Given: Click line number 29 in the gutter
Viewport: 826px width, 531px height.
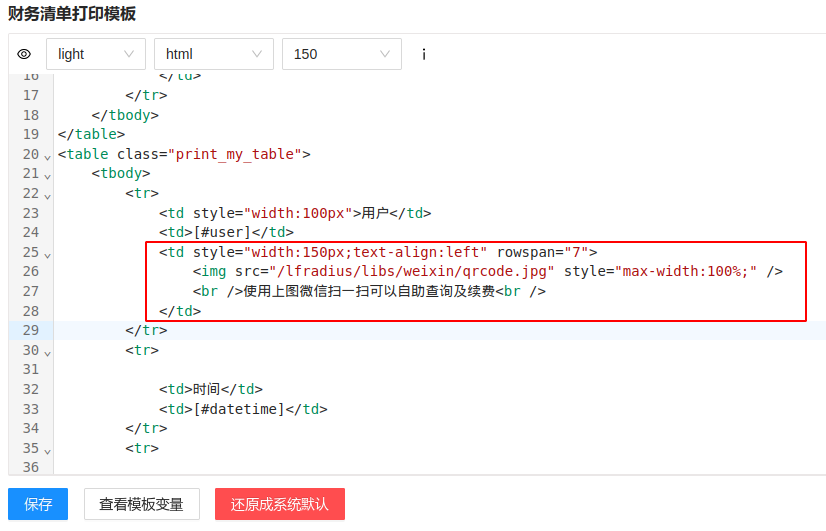Looking at the screenshot, I should pos(30,330).
